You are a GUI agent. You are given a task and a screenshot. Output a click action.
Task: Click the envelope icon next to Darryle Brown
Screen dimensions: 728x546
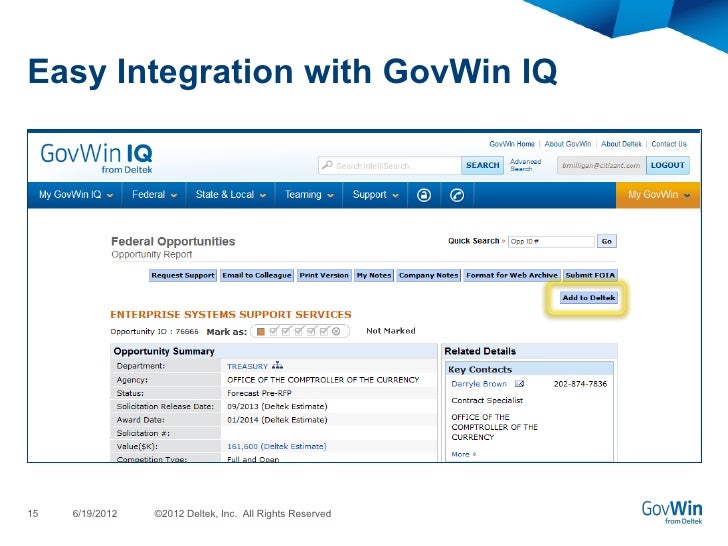point(520,384)
